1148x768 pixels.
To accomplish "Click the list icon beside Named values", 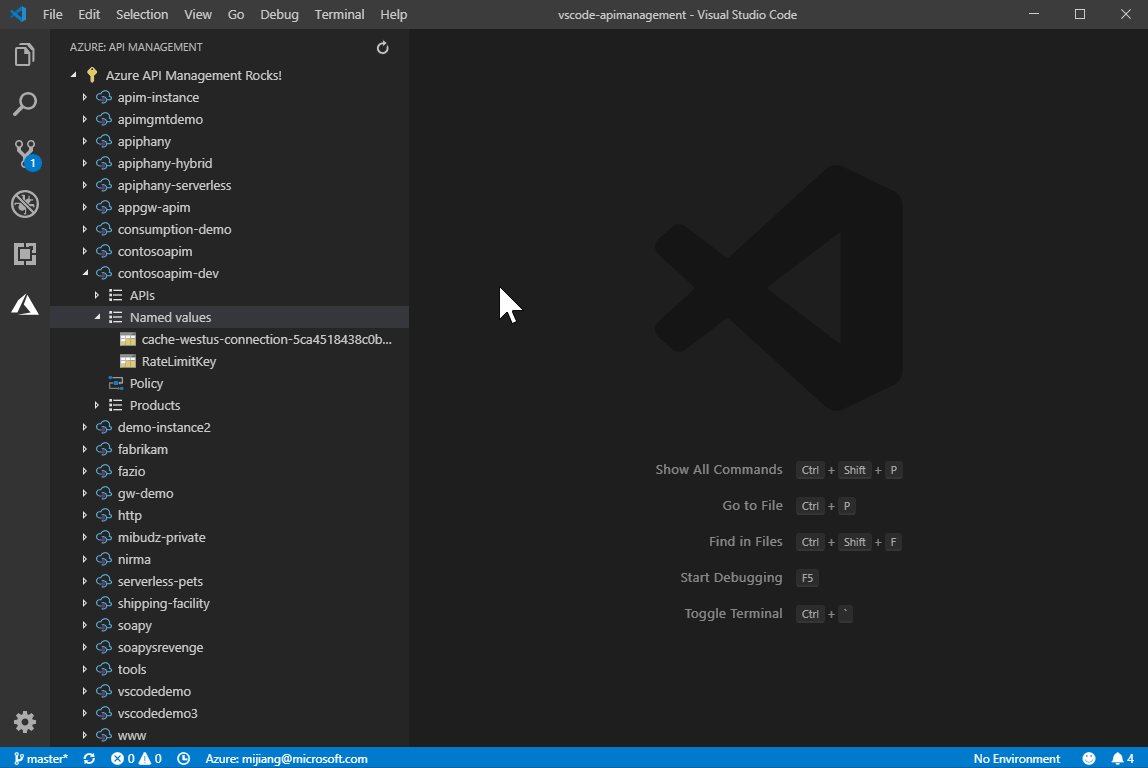I will pyautogui.click(x=116, y=317).
